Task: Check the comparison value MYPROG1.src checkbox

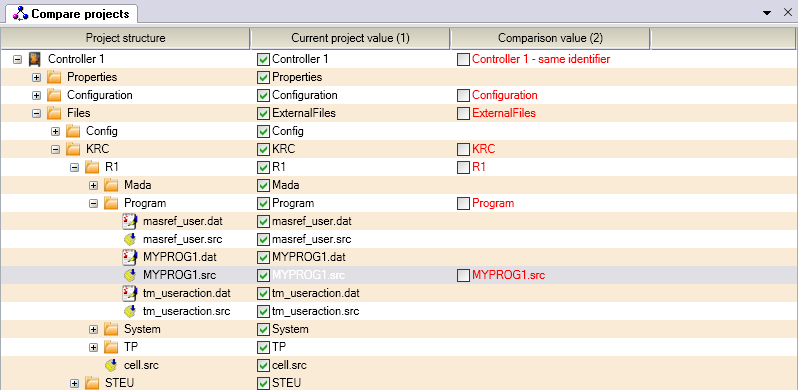Action: click(463, 275)
